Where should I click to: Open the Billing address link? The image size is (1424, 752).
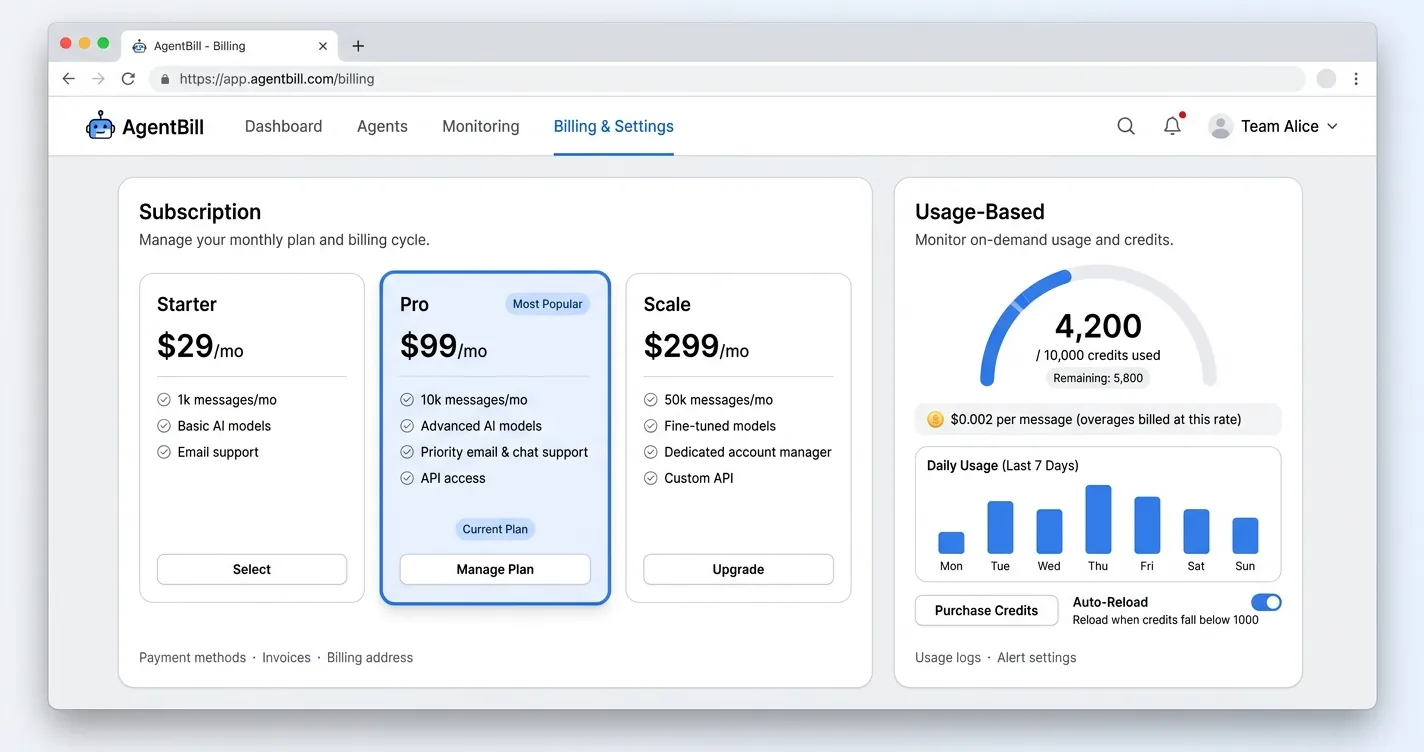point(370,657)
